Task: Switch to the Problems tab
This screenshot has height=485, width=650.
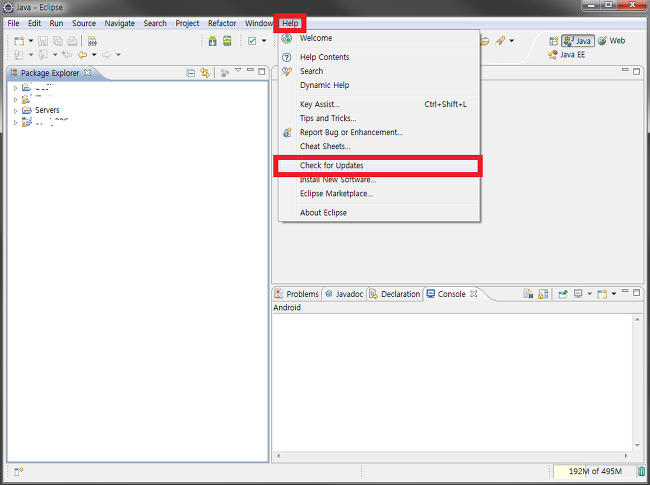Action: pos(297,294)
